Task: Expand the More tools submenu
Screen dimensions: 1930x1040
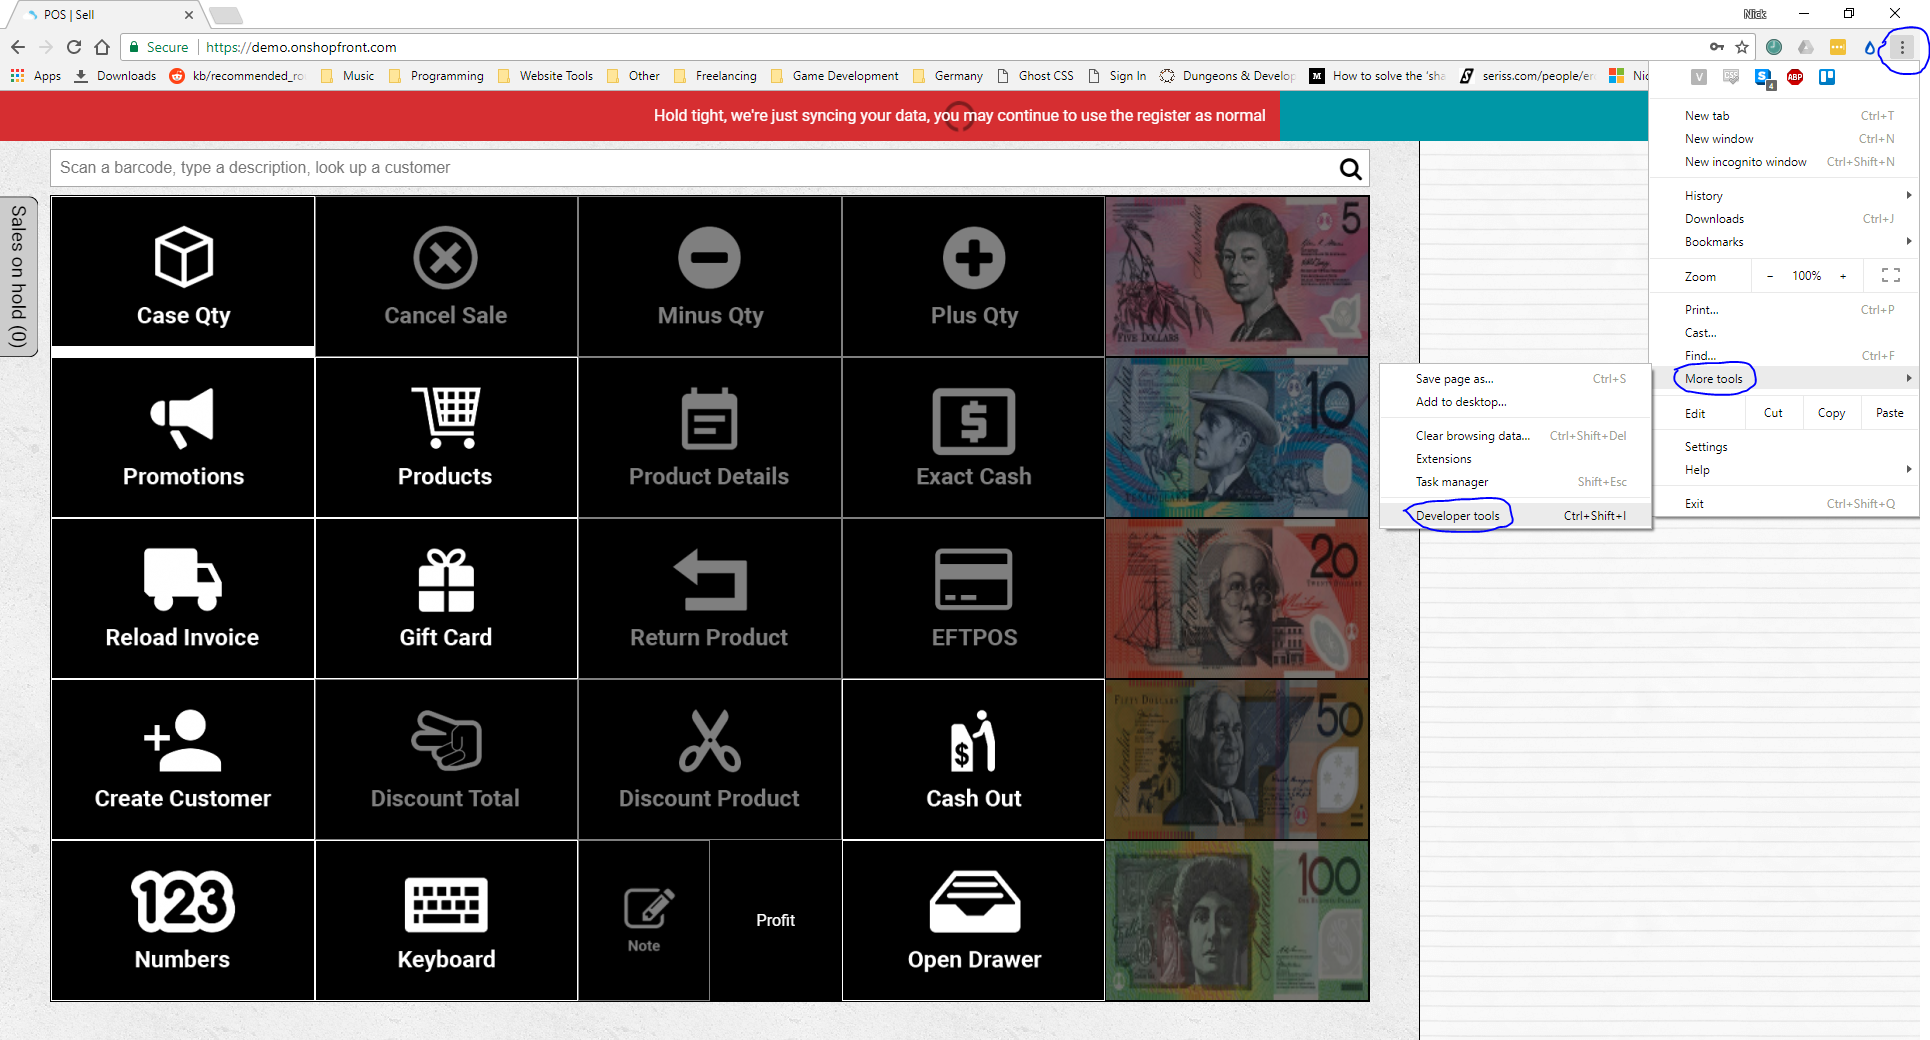Action: click(x=1714, y=379)
